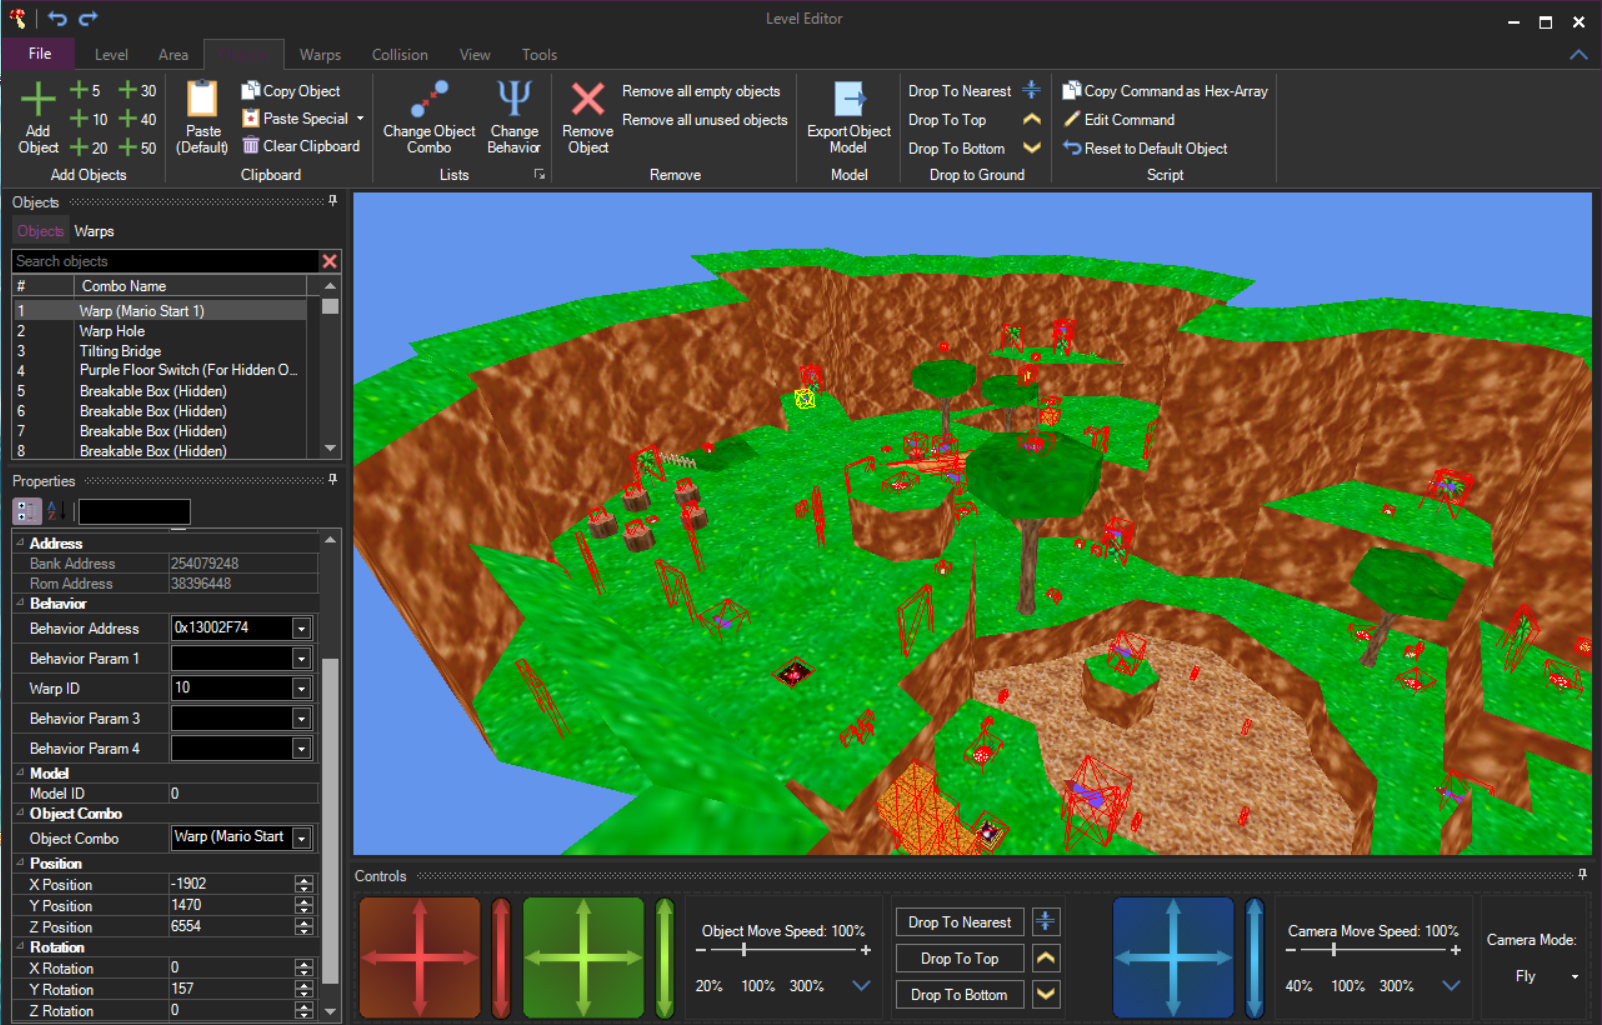Toggle categorized view in Properties panel

[27, 511]
